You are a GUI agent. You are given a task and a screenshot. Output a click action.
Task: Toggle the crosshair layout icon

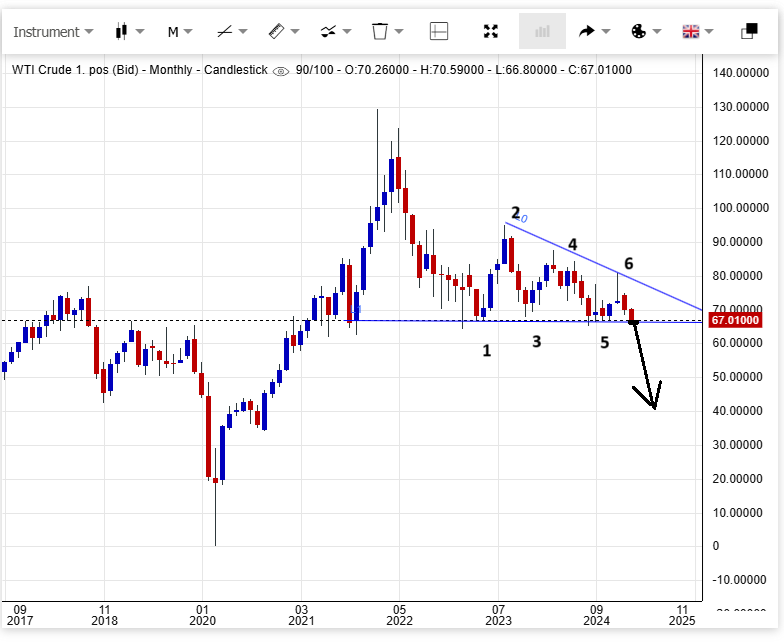[x=439, y=31]
